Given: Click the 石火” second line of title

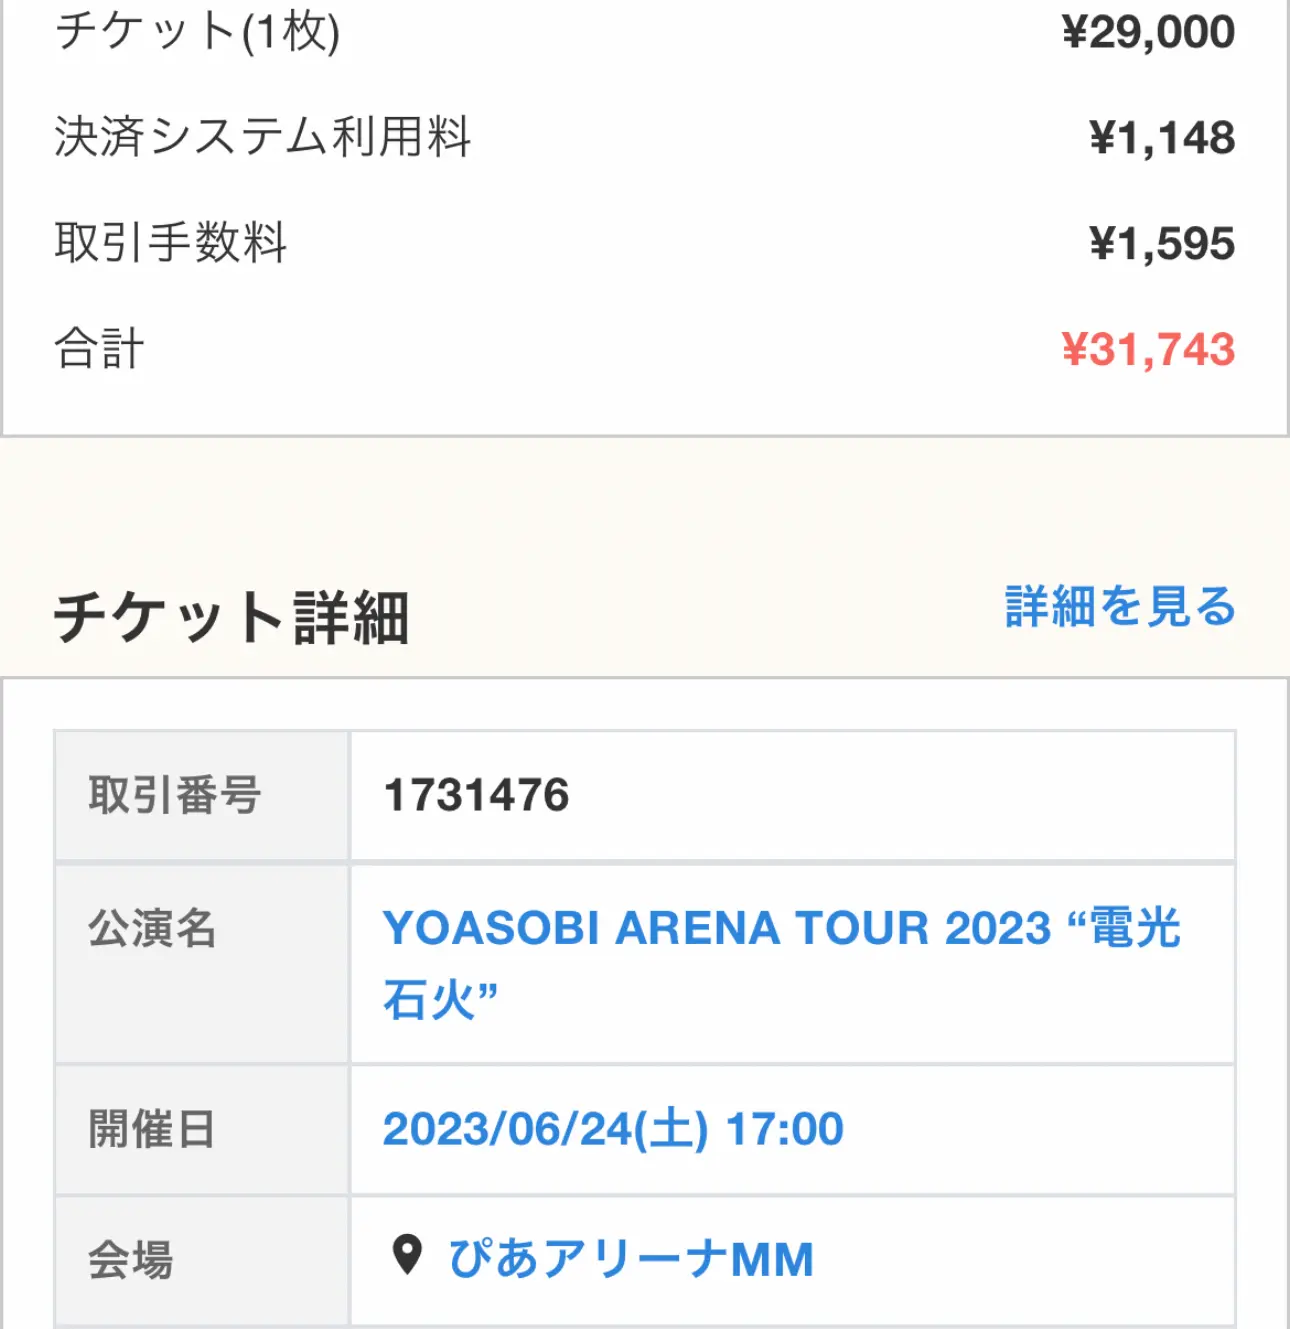Looking at the screenshot, I should pos(441,999).
